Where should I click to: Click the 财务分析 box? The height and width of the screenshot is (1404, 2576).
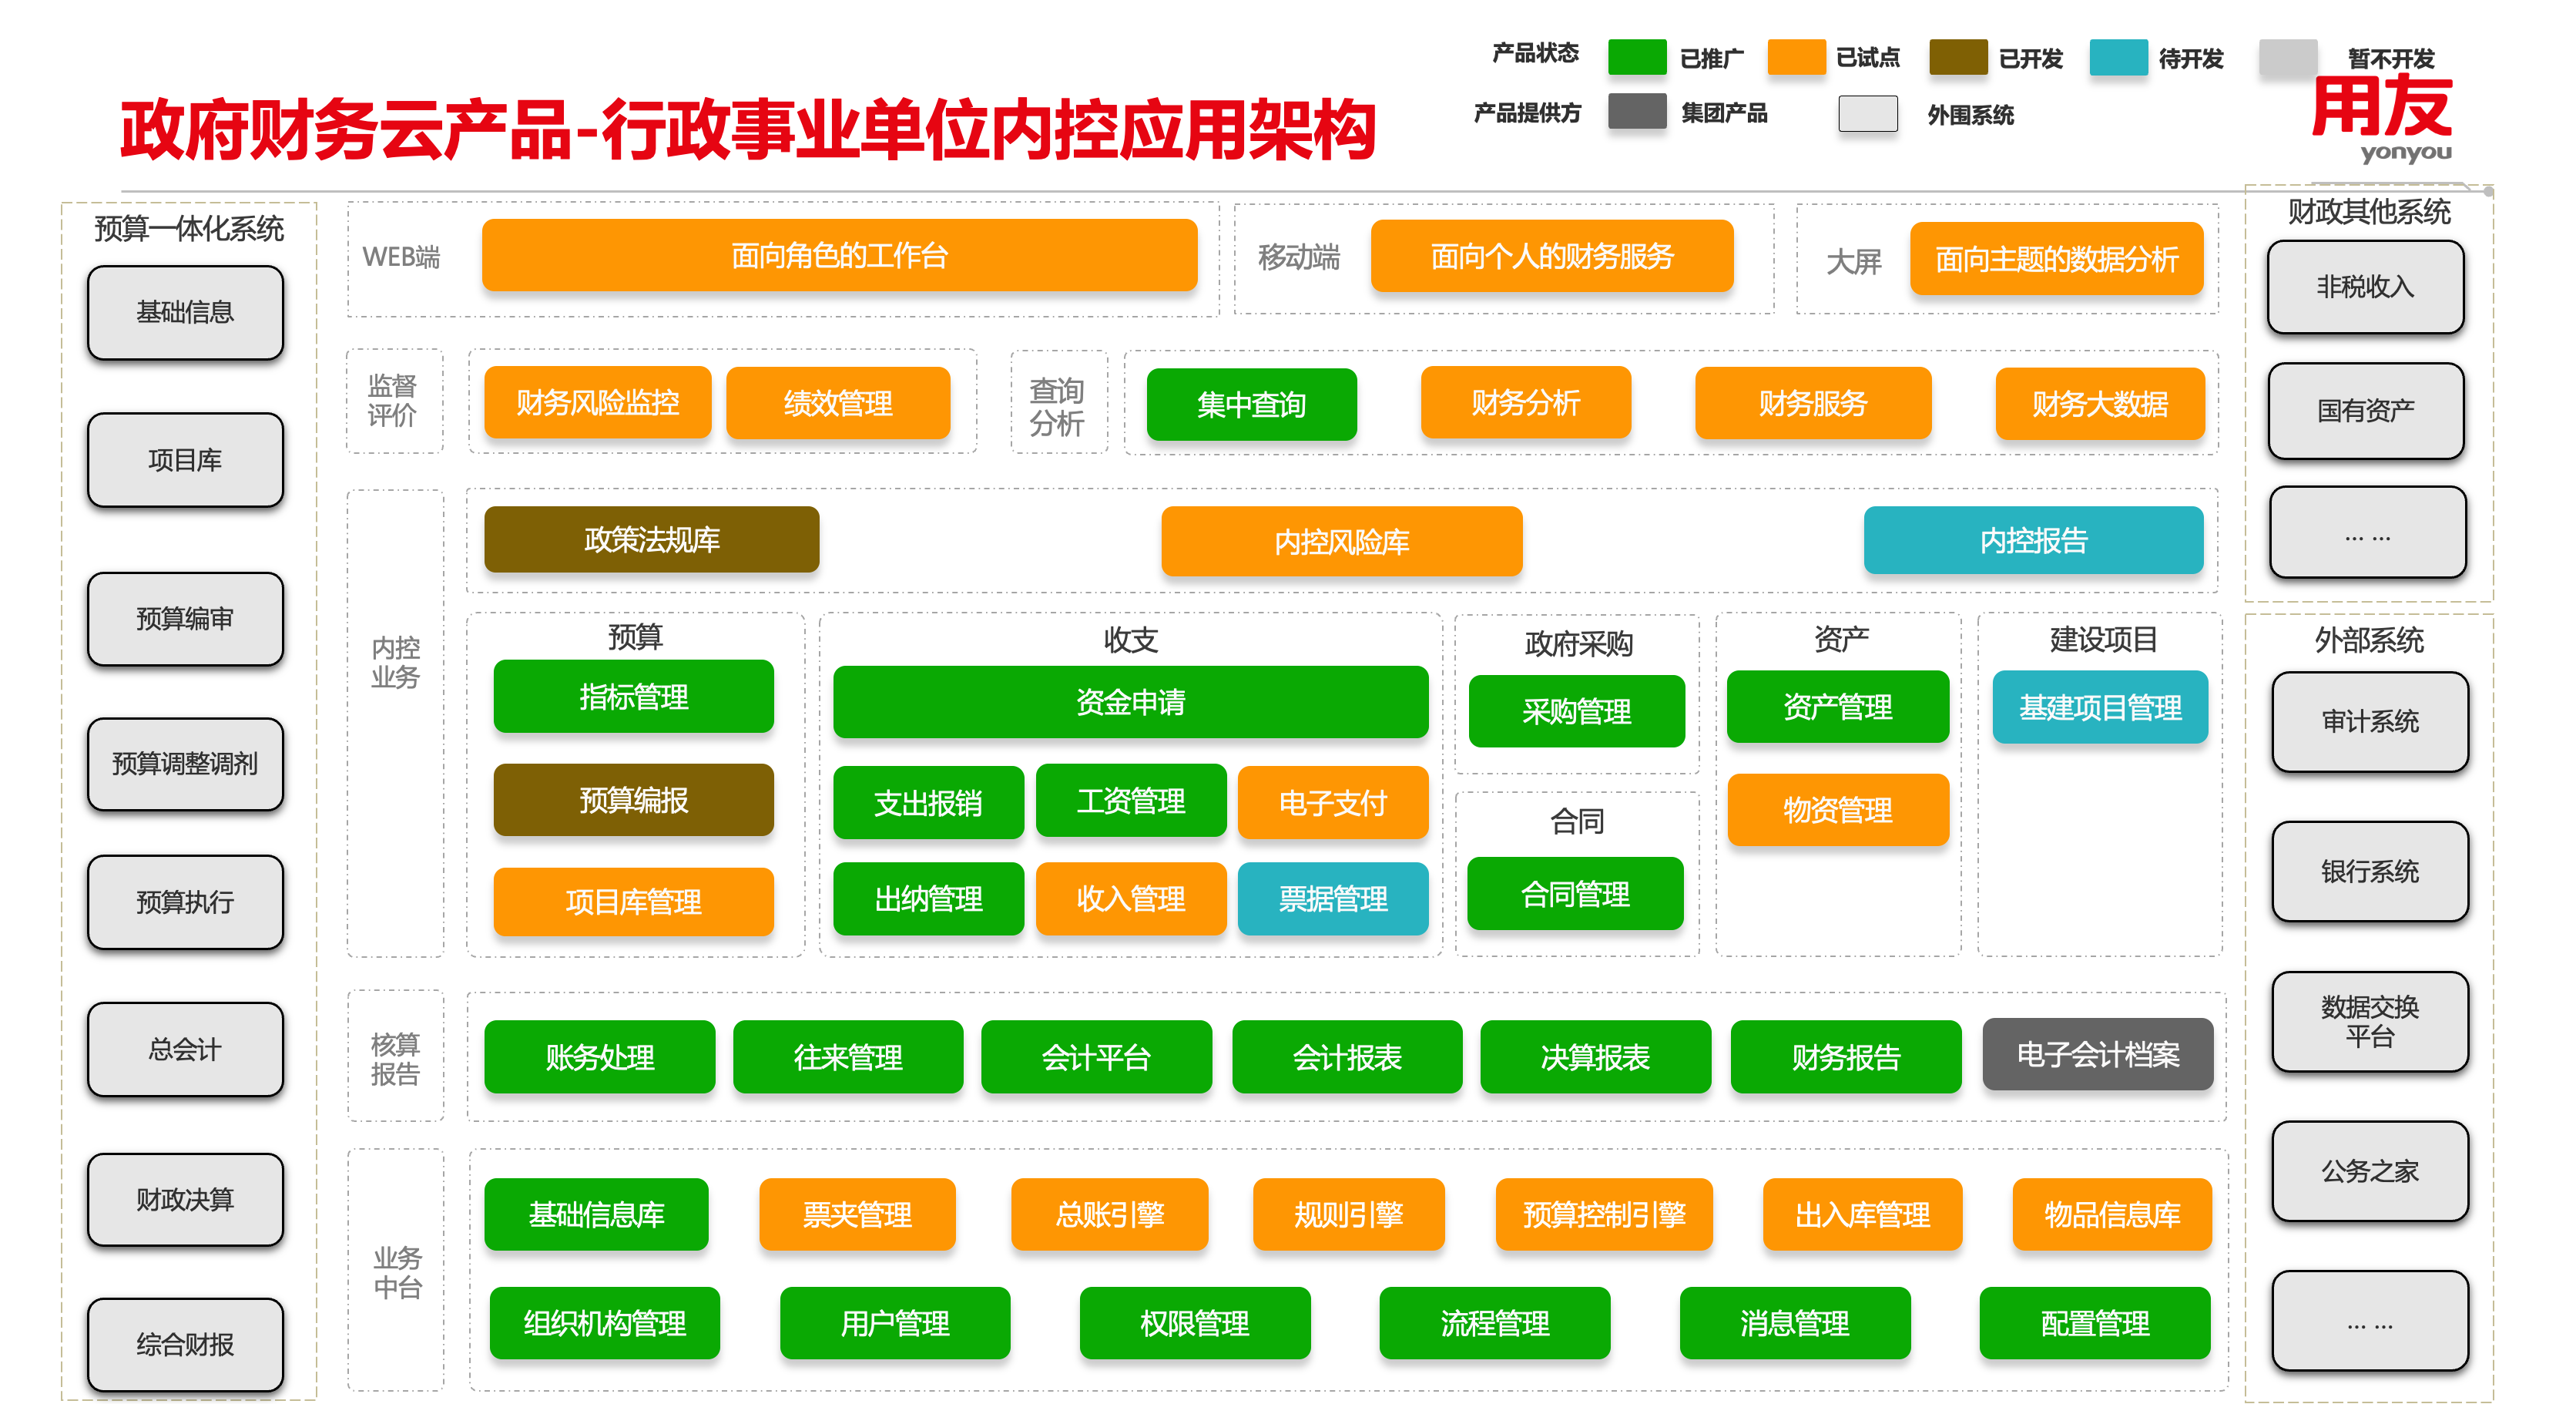tap(1525, 403)
